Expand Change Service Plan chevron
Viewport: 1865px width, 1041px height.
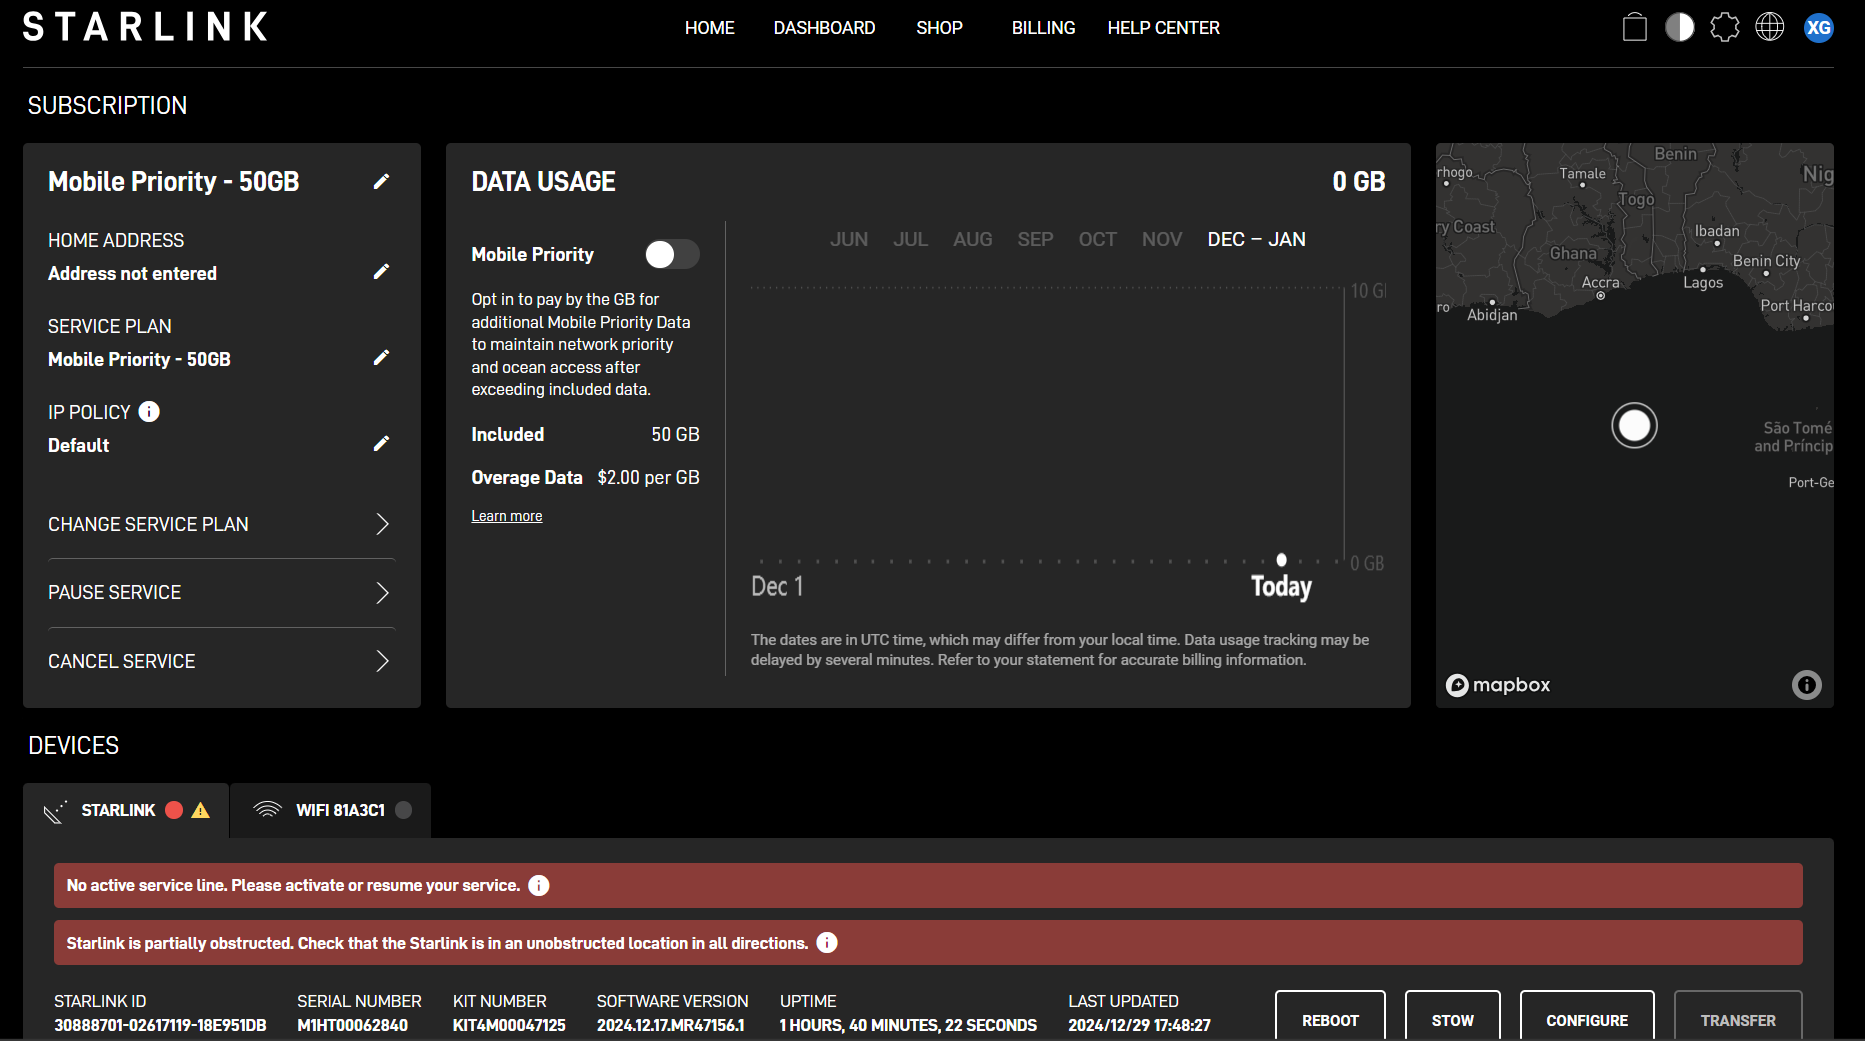pos(382,524)
